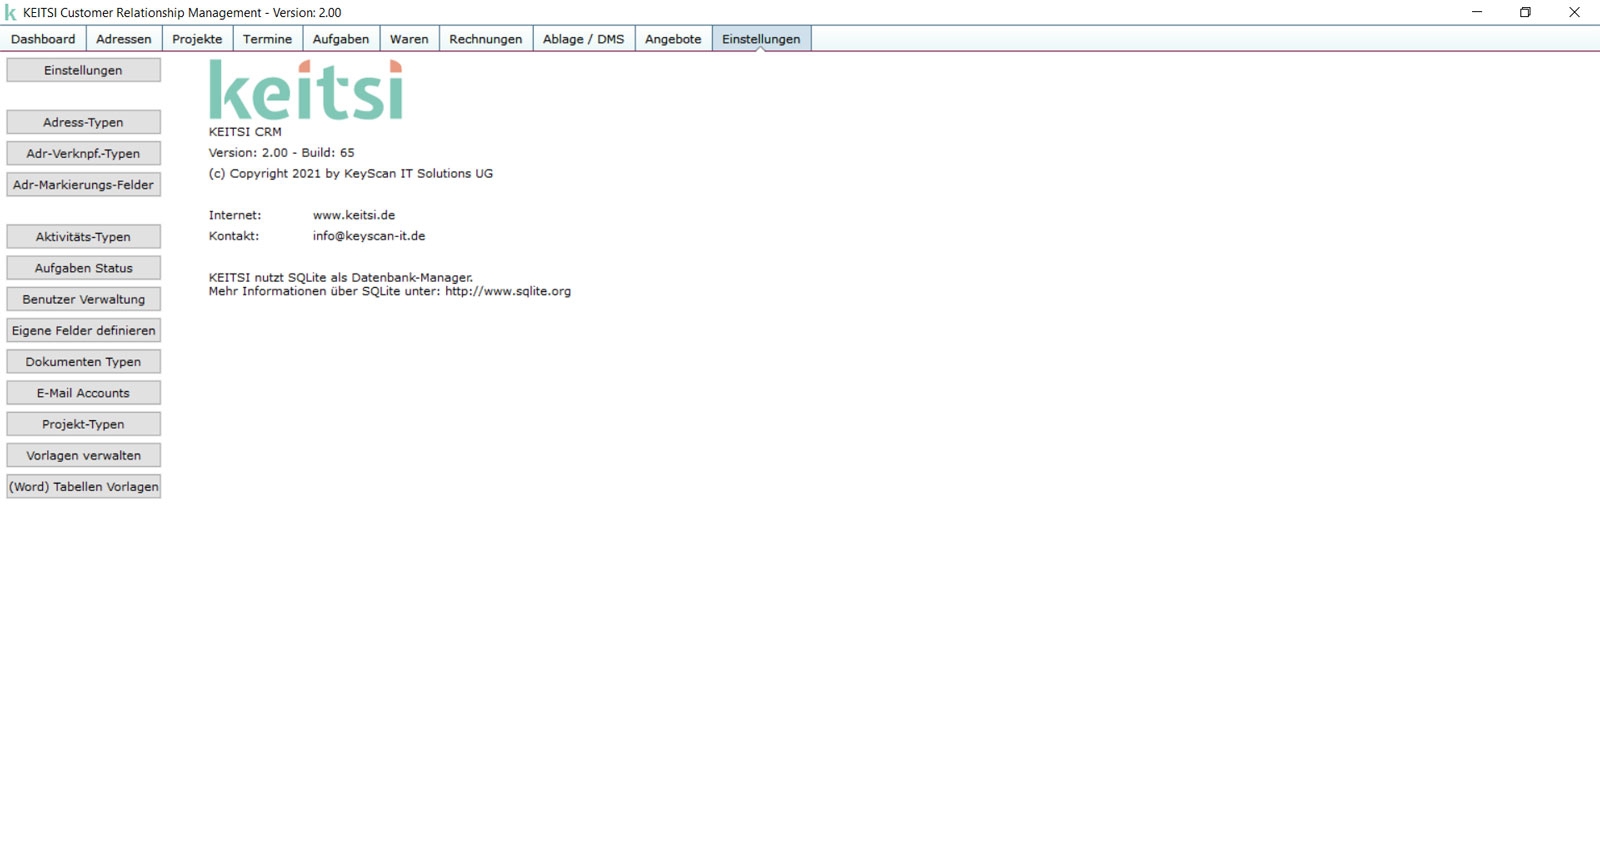Click the (Word) Tabellen Vorlagen button
This screenshot has width=1600, height=858.
pyautogui.click(x=83, y=486)
